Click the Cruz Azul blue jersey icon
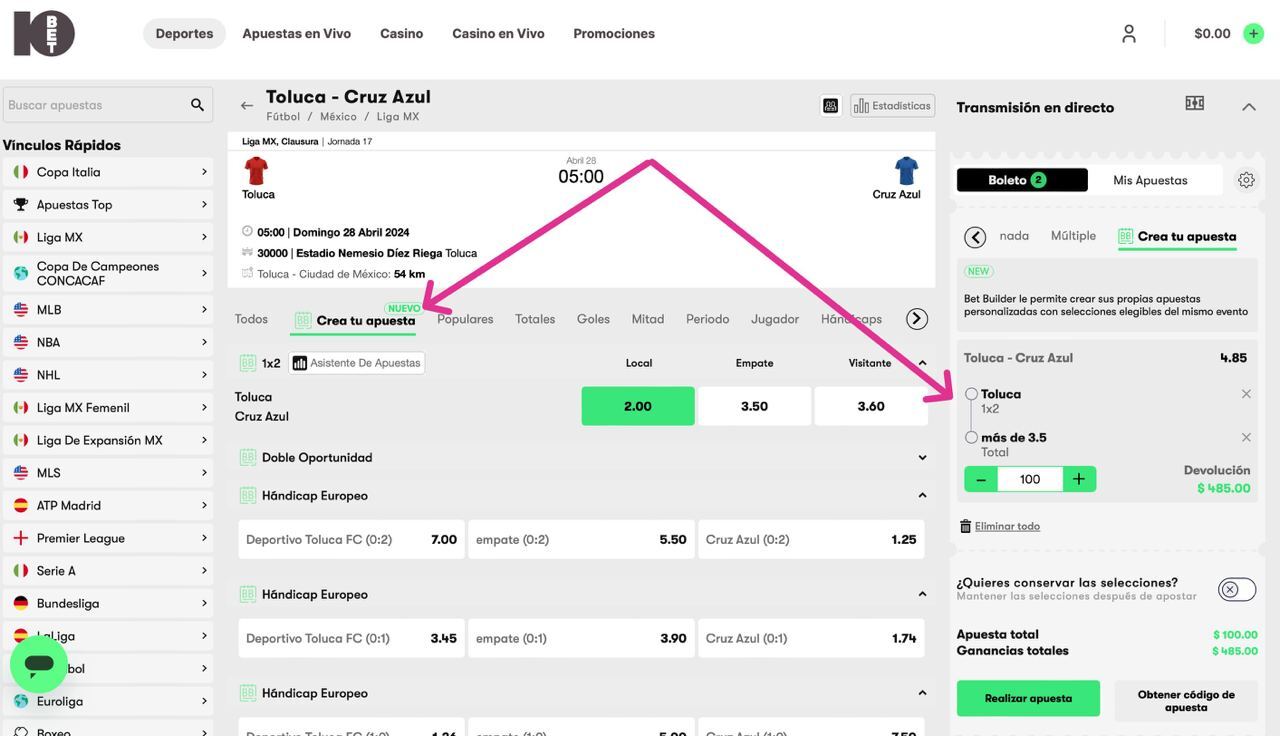1280x736 pixels. [906, 171]
